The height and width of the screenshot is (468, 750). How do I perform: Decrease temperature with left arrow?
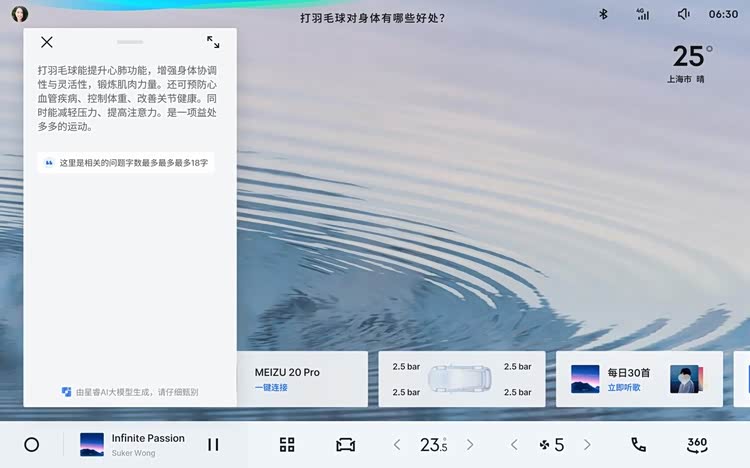(397, 445)
